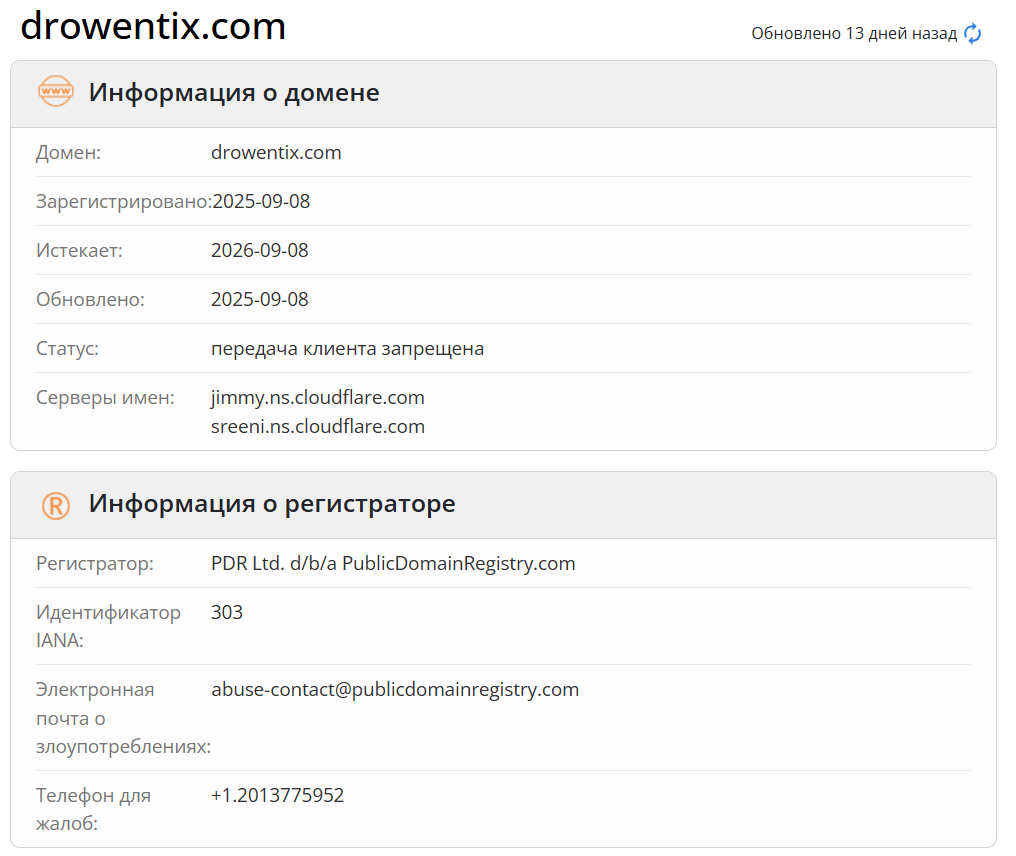Image resolution: width=1016 pixels, height=856 pixels.
Task: Click the "Обновлено 13 дней назад" text
Action: (x=853, y=34)
